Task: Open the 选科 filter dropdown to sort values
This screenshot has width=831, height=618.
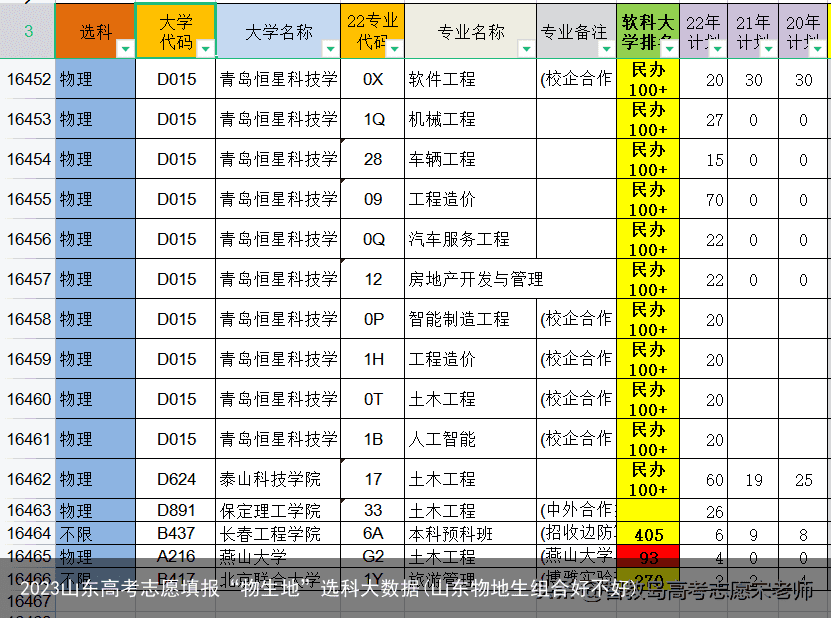Action: pos(125,50)
